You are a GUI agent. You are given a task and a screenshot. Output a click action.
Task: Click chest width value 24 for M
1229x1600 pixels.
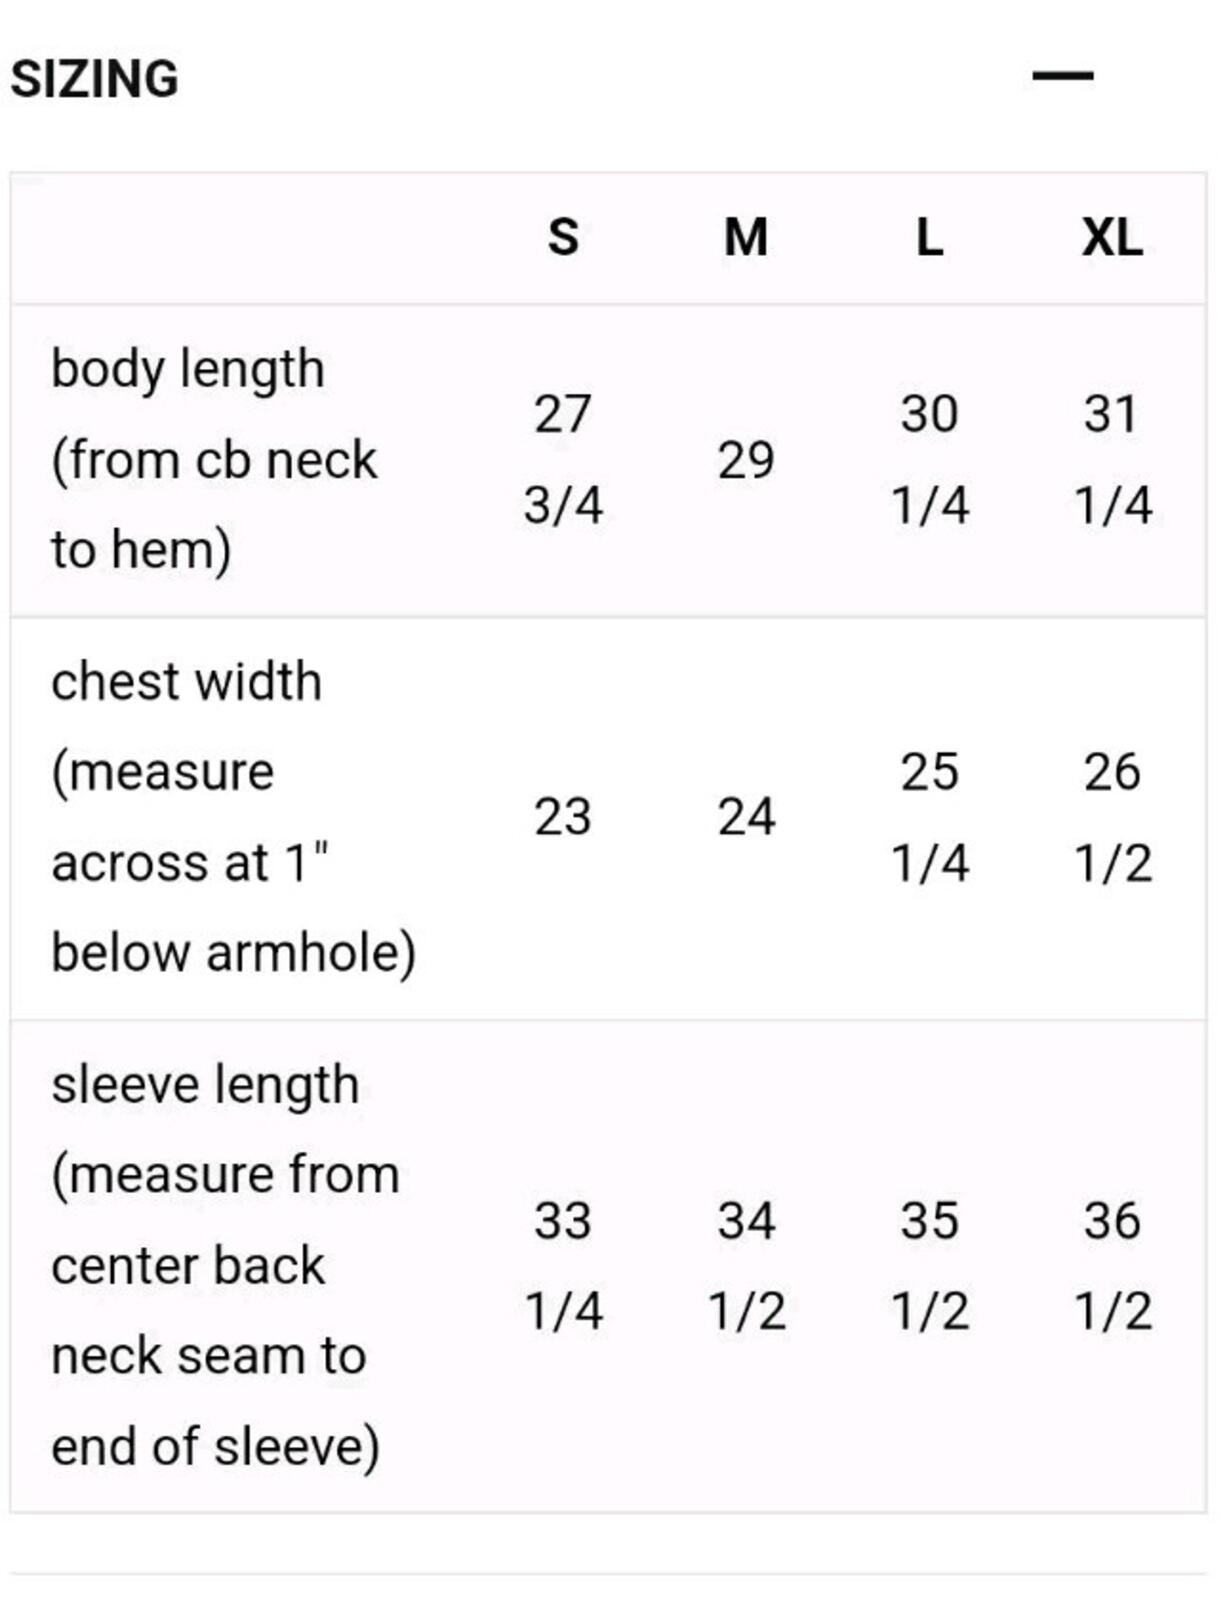coord(746,818)
